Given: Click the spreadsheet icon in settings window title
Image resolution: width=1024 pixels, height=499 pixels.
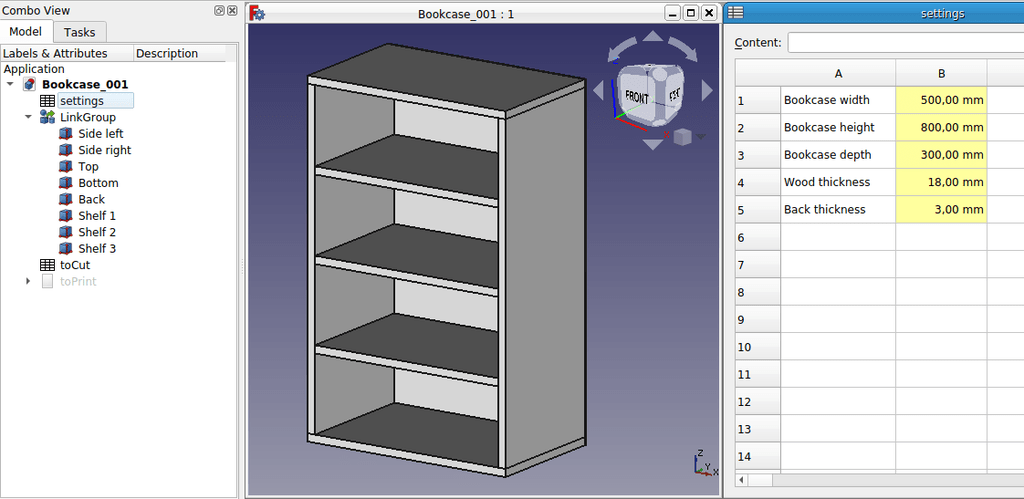Looking at the screenshot, I should pos(735,12).
